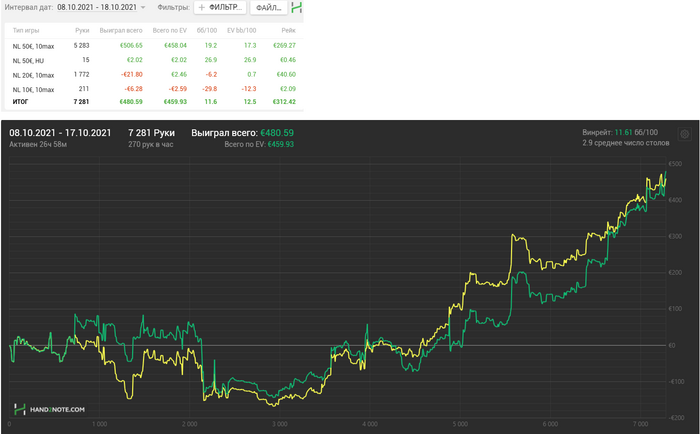Click the 7 281 Руки graph label
Viewport: 700px width, 434px height.
pos(151,133)
